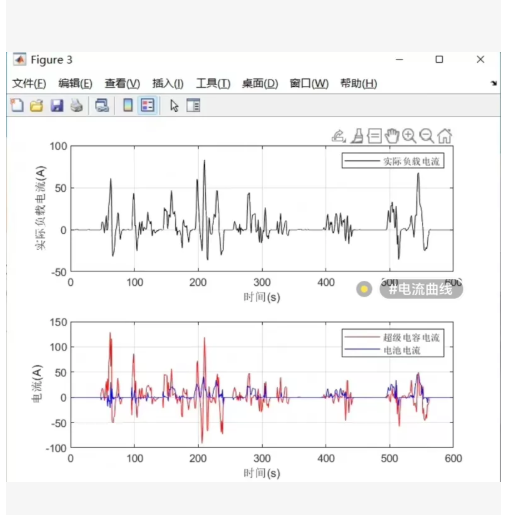Minimize the Figure 3 window
Image resolution: width=518 pixels, height=515 pixels.
click(399, 60)
